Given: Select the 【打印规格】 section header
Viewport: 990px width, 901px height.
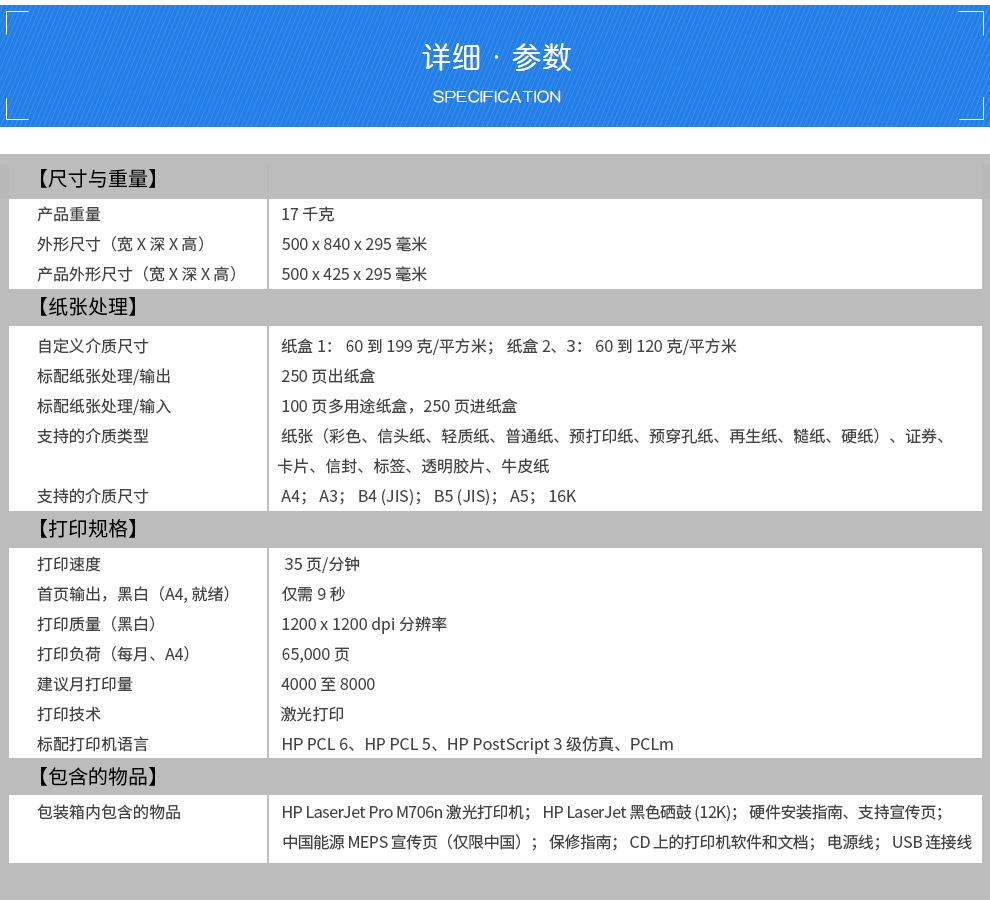Looking at the screenshot, I should (x=88, y=529).
